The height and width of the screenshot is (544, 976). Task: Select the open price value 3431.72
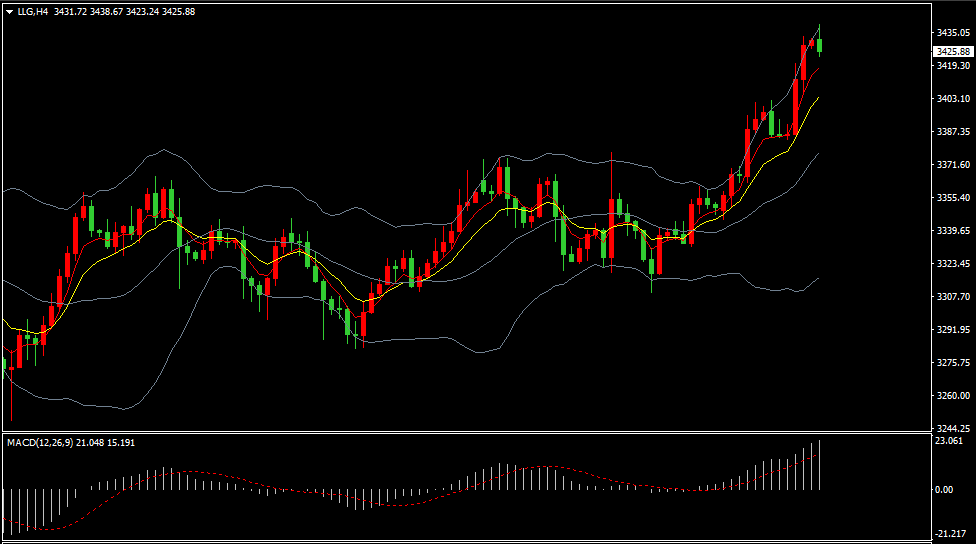(x=70, y=12)
